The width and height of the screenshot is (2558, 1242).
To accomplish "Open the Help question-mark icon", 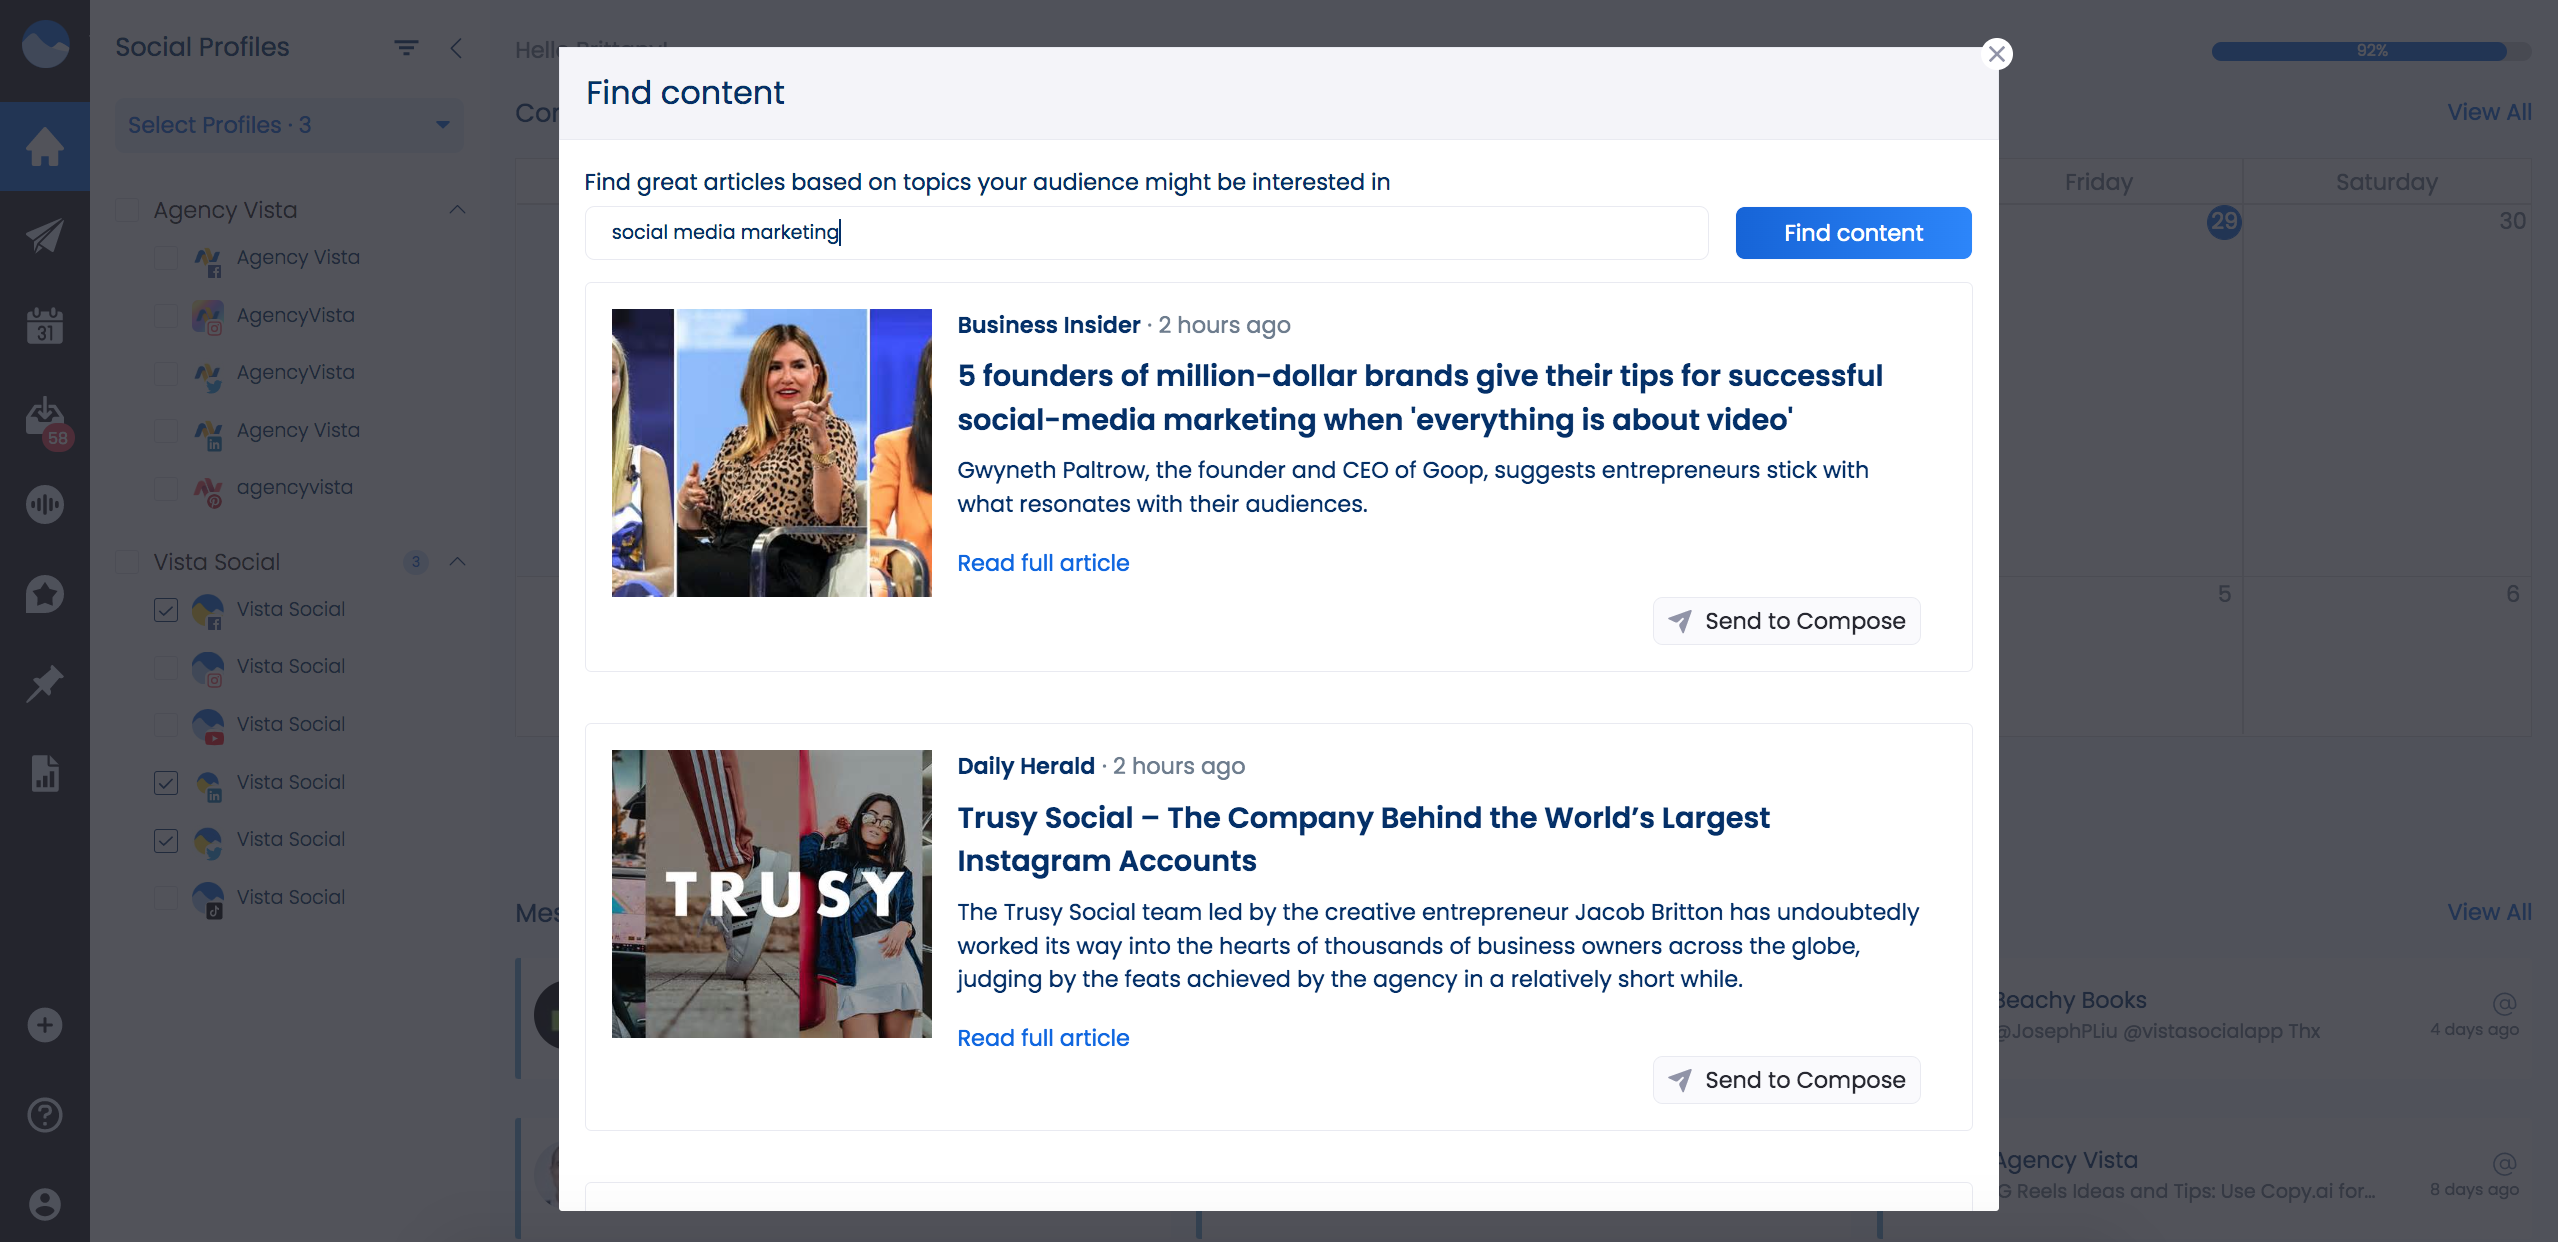I will click(x=45, y=1115).
